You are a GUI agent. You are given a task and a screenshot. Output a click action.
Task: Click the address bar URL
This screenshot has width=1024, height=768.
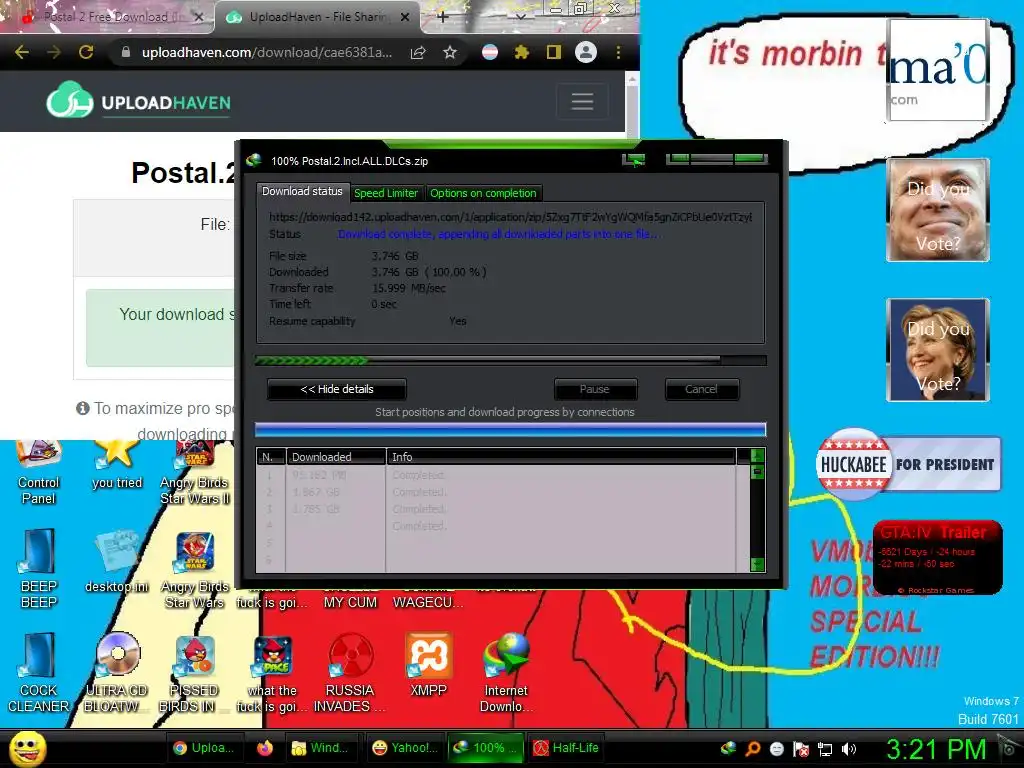point(266,52)
